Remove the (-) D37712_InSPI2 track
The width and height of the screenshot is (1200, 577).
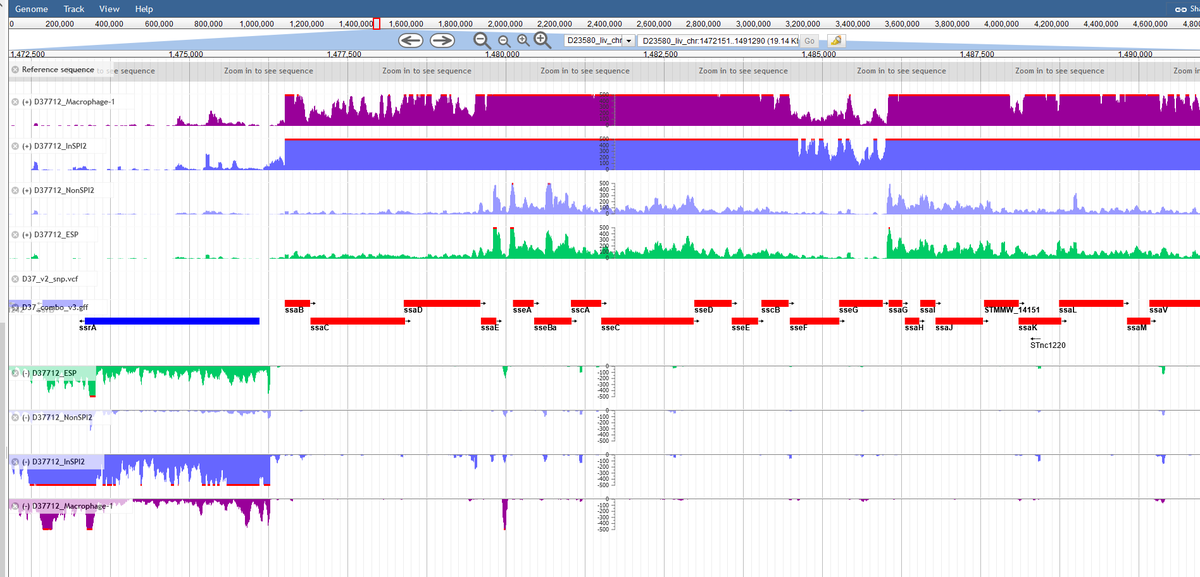pyautogui.click(x=15, y=462)
